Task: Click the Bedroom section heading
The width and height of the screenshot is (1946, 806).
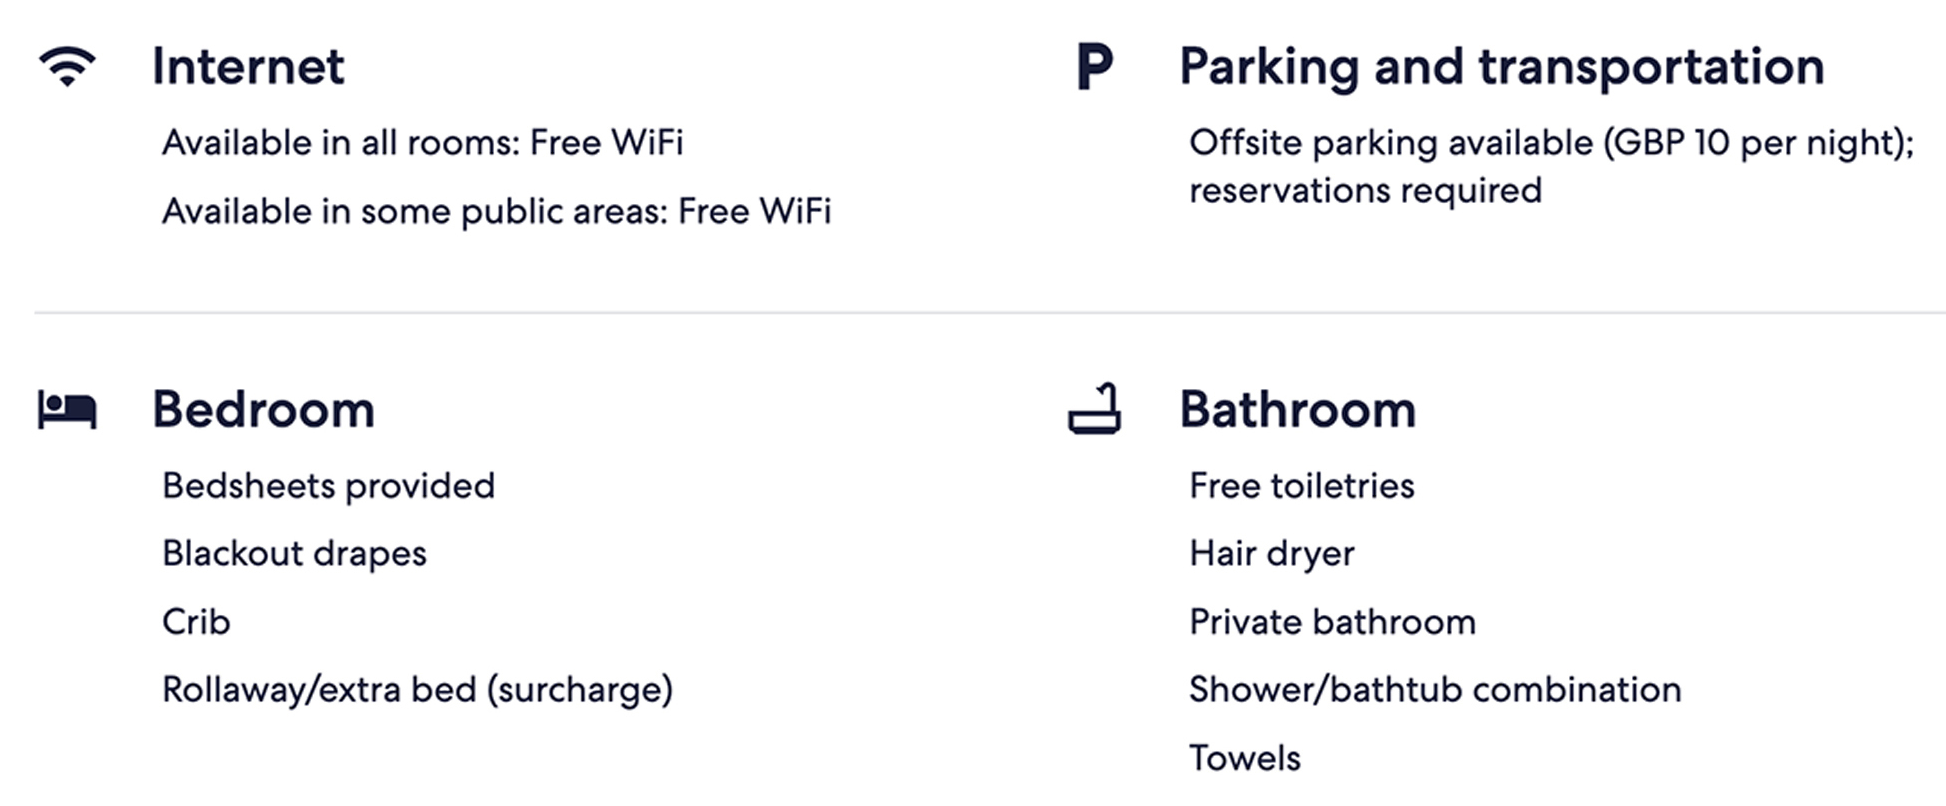Action: [264, 410]
